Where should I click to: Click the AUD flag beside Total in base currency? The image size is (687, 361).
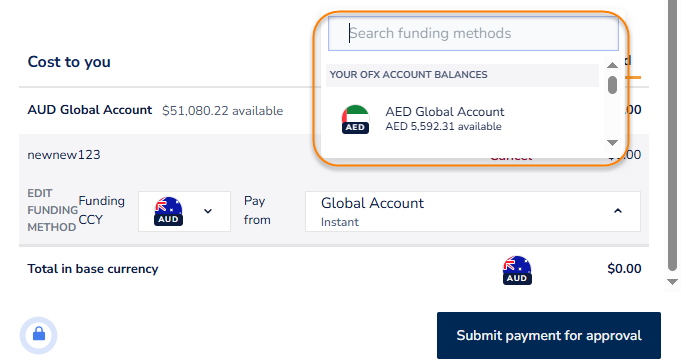pos(517,270)
